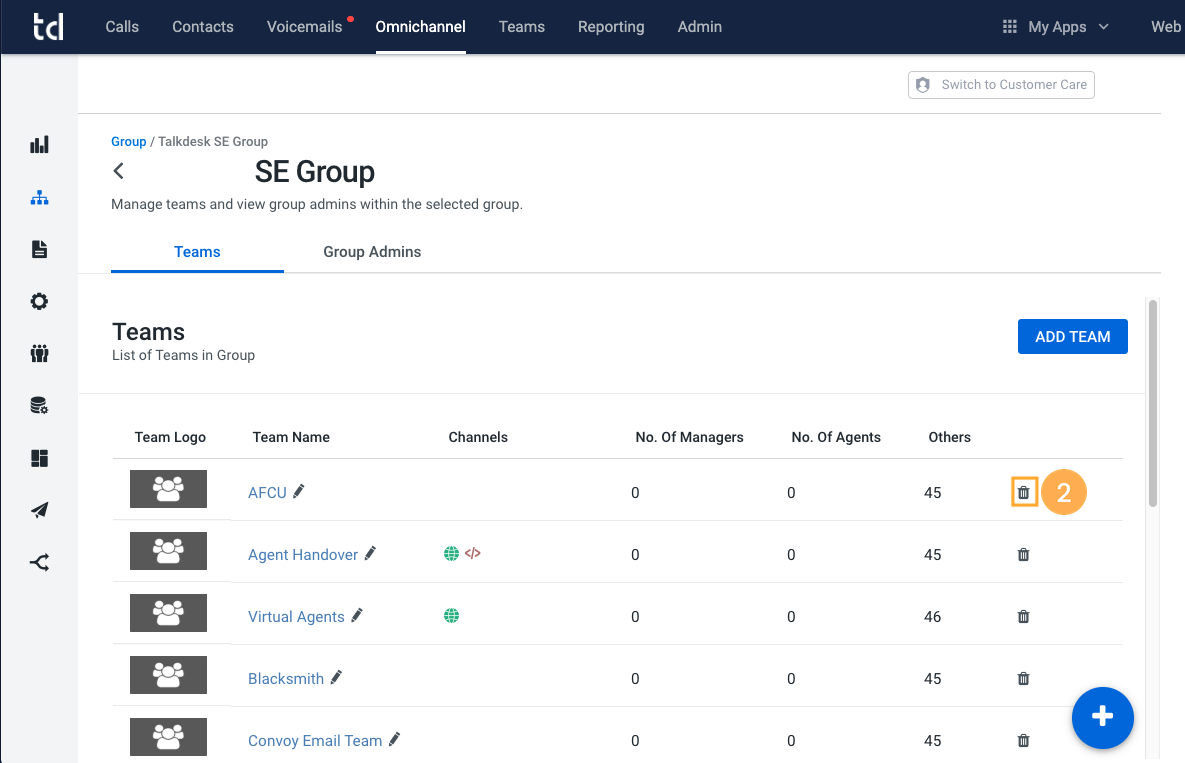Open the Convoy Email Team link
The image size is (1185, 763).
[x=315, y=740]
